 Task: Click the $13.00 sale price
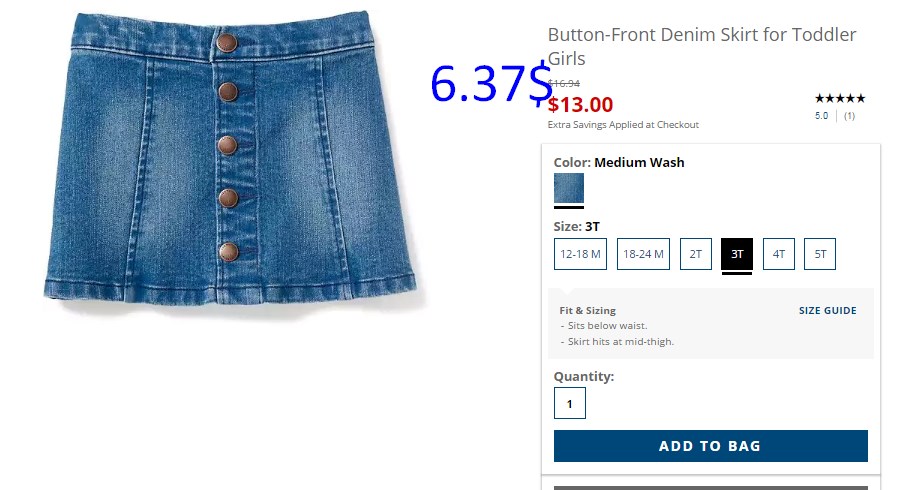point(580,105)
